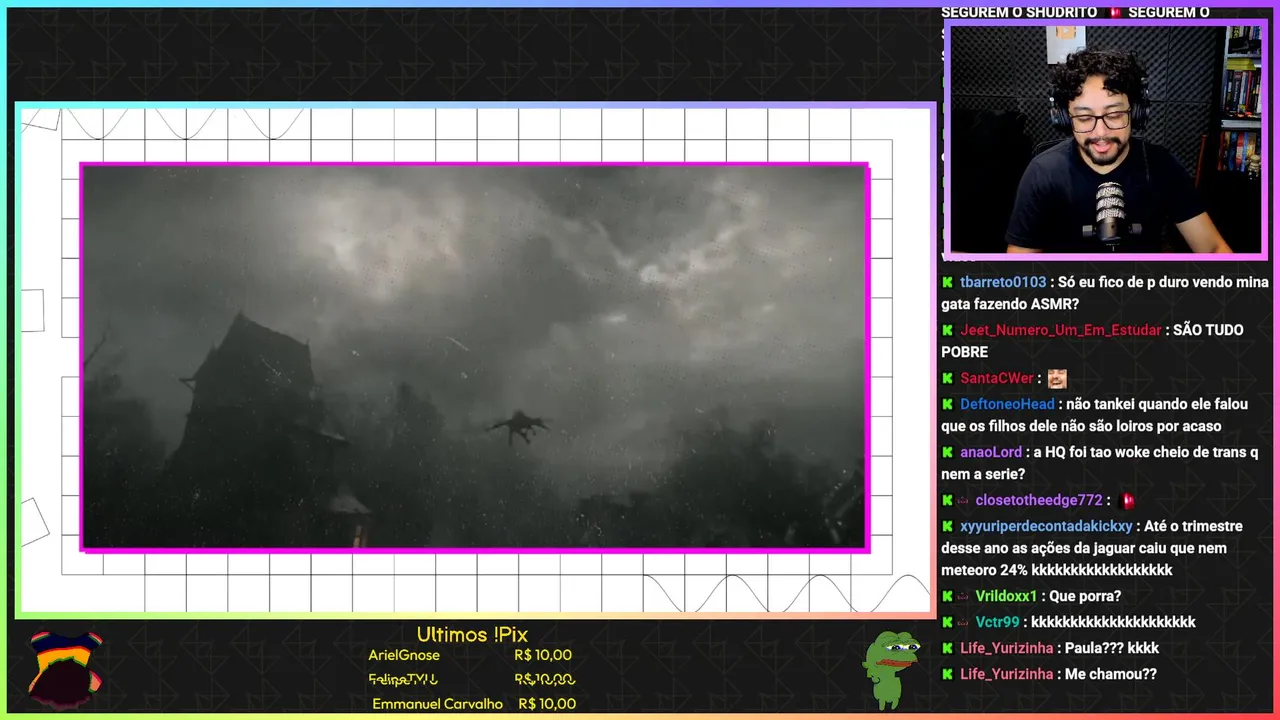
Task: Click the small second badge before closetotheedge772
Action: click(963, 501)
